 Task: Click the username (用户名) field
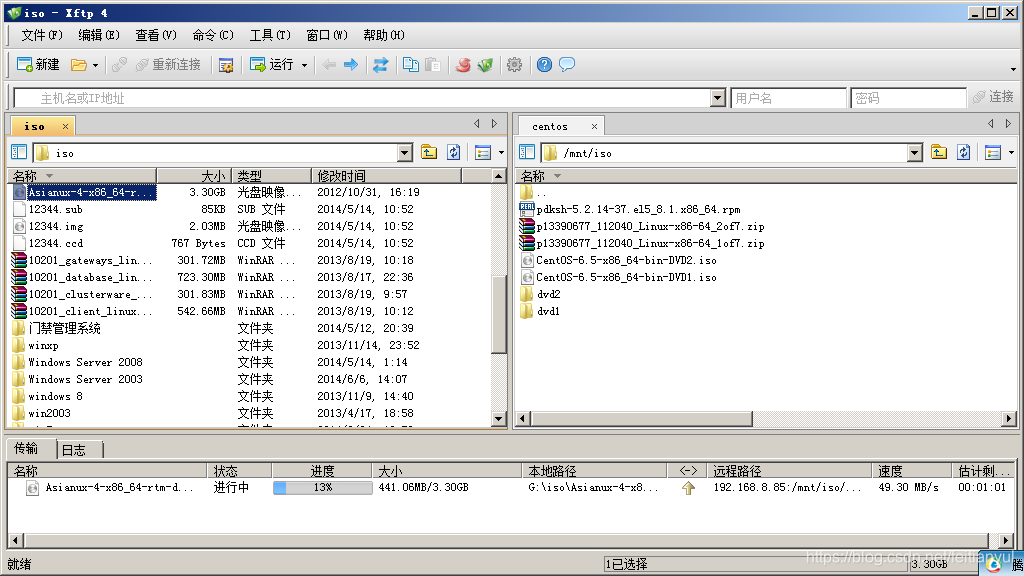[x=788, y=98]
